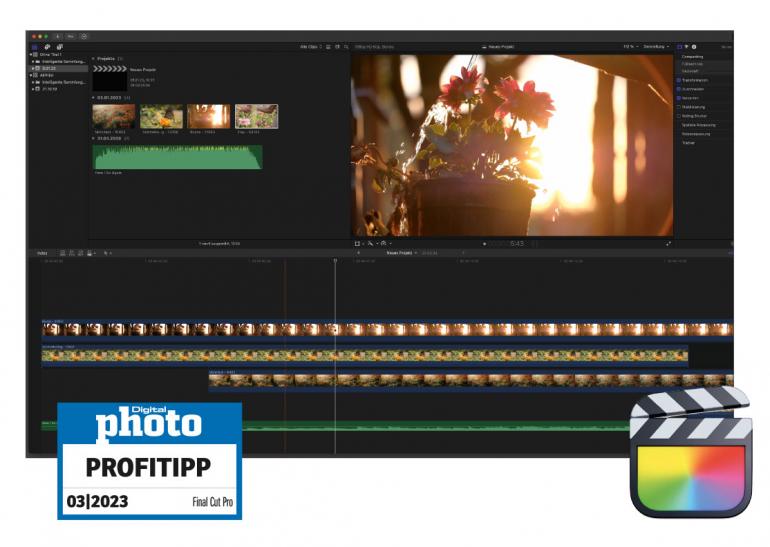Toggle the Verzerren checkbox in inspector
The image size is (770, 547).
pos(679,98)
